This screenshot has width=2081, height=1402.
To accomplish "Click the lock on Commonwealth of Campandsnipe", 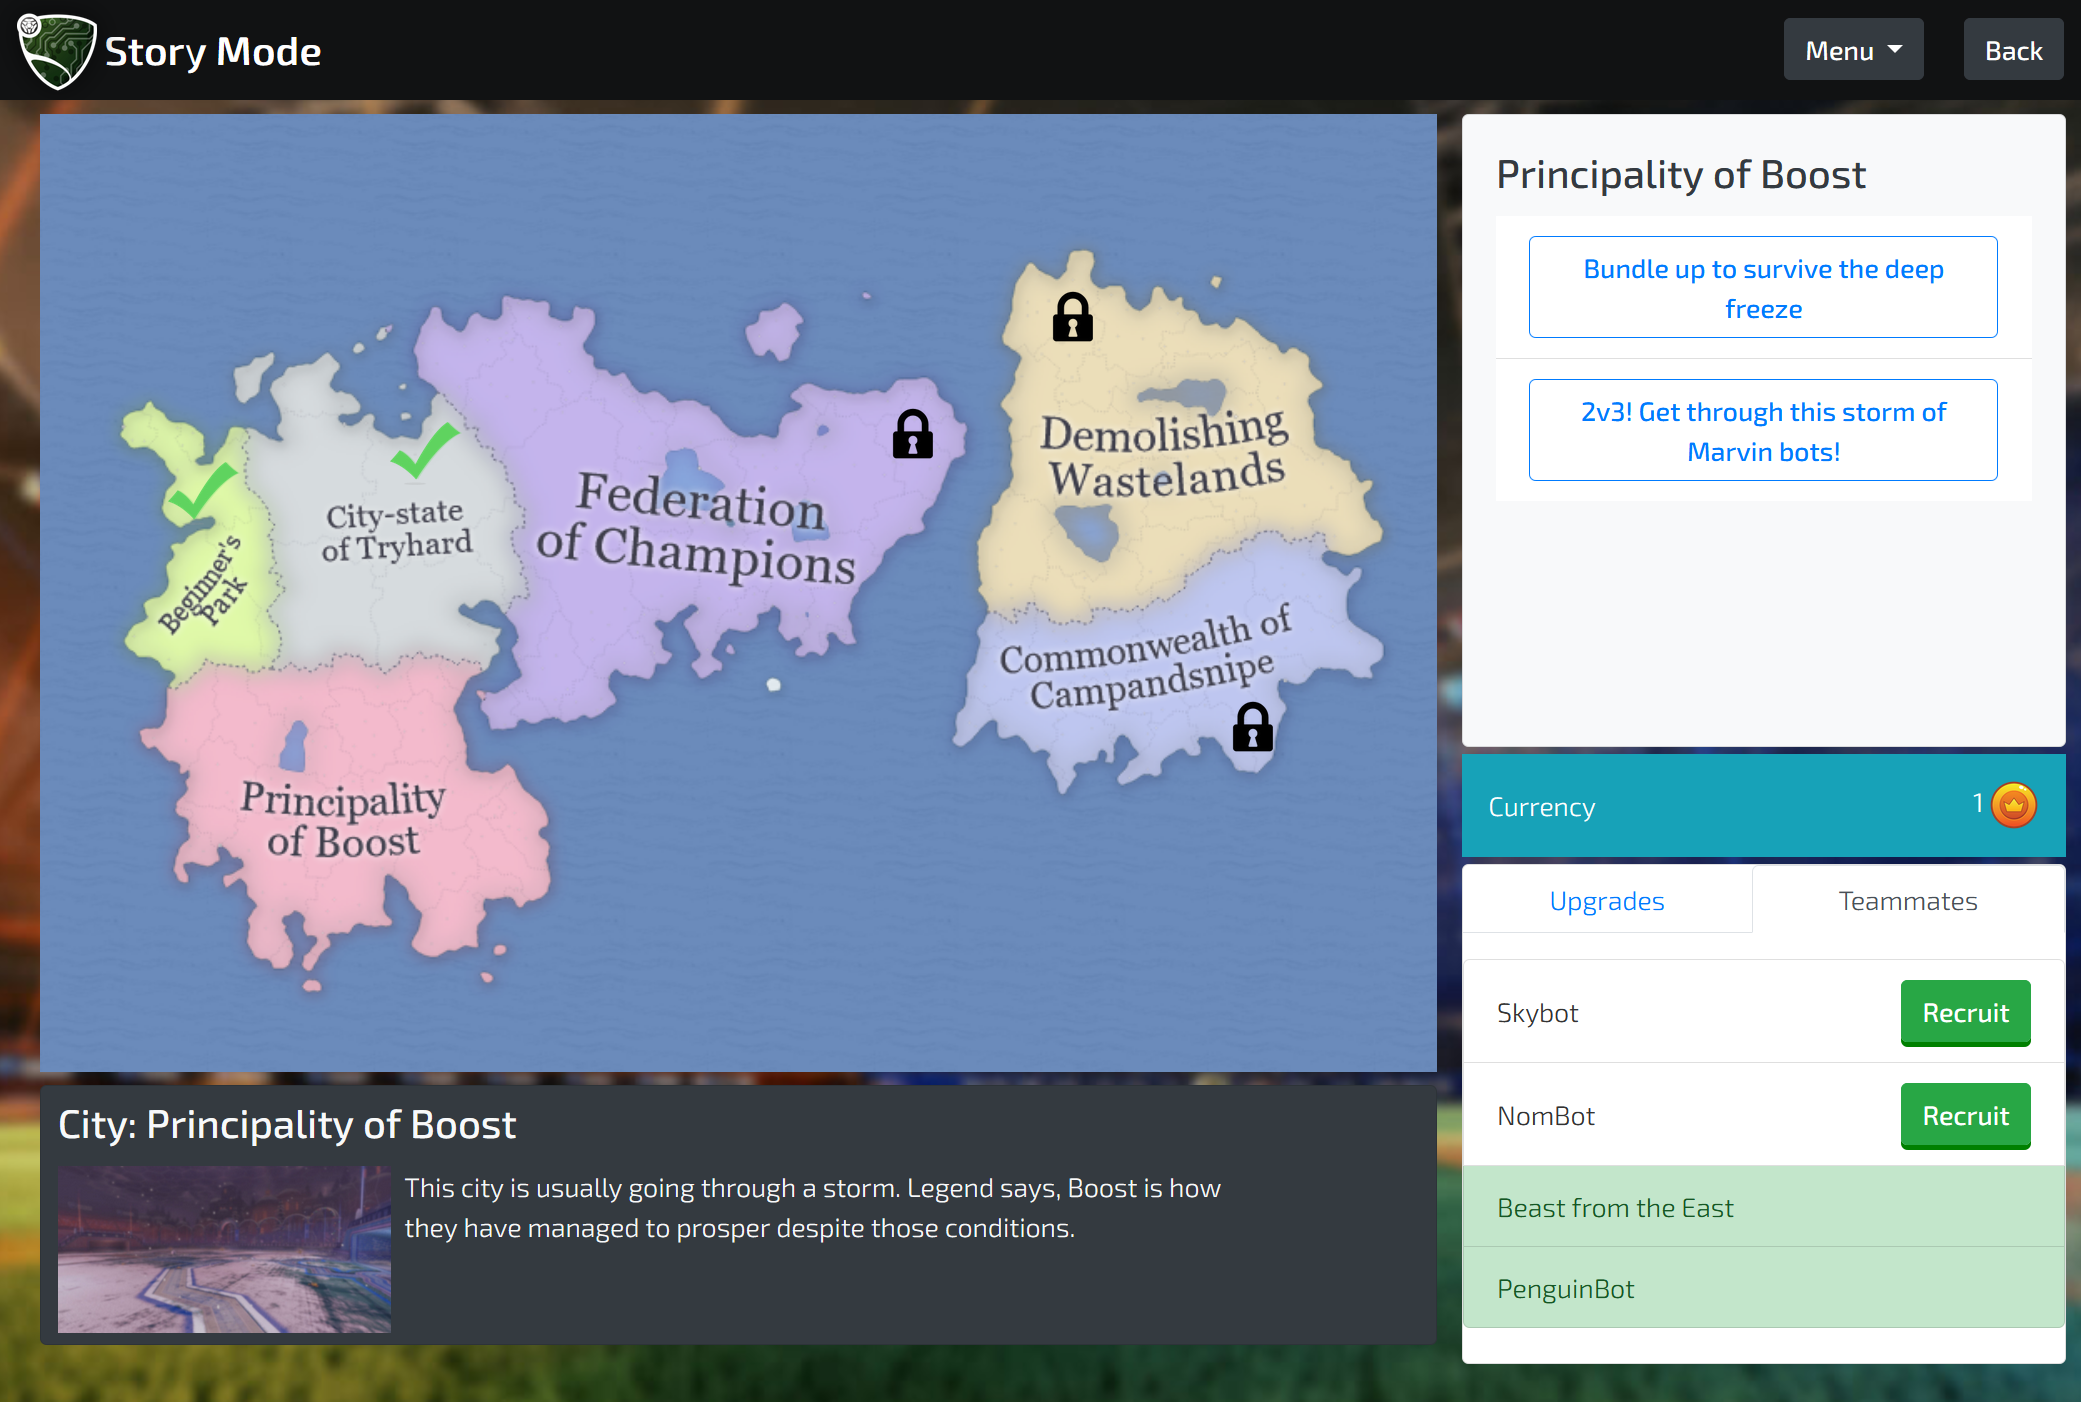I will [1252, 727].
